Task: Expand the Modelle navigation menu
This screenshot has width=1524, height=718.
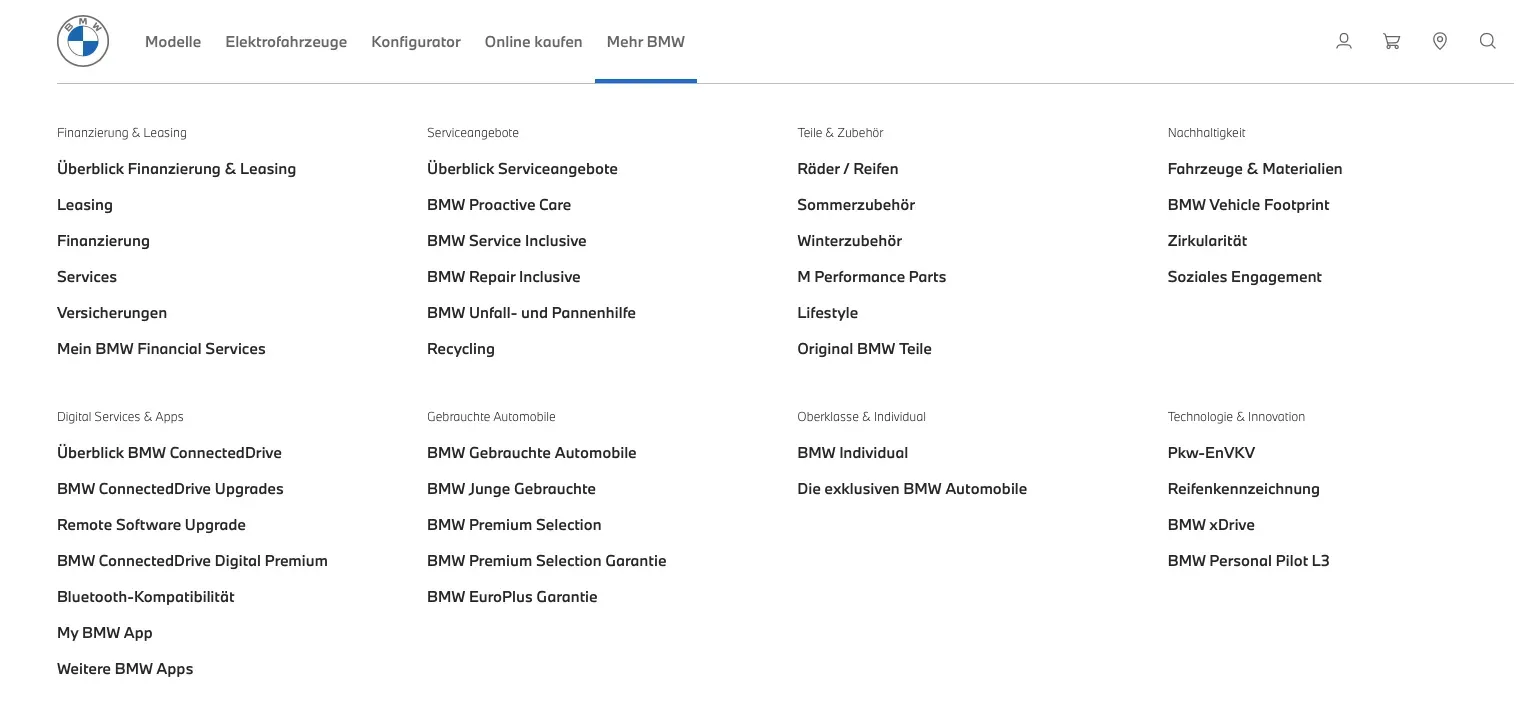Action: pyautogui.click(x=173, y=42)
